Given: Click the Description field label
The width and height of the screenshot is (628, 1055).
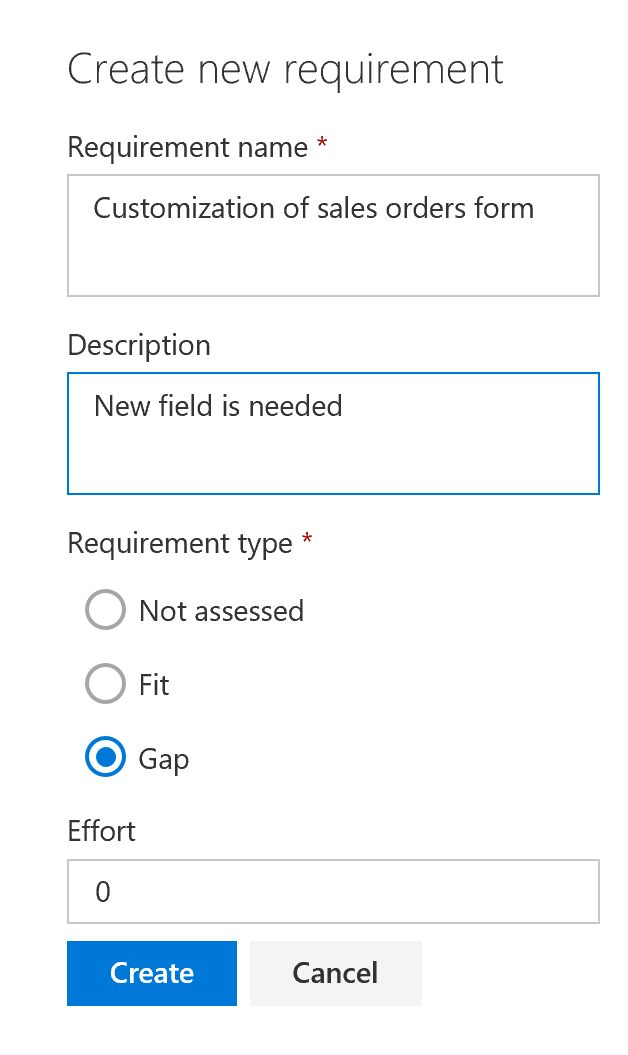Looking at the screenshot, I should 139,345.
